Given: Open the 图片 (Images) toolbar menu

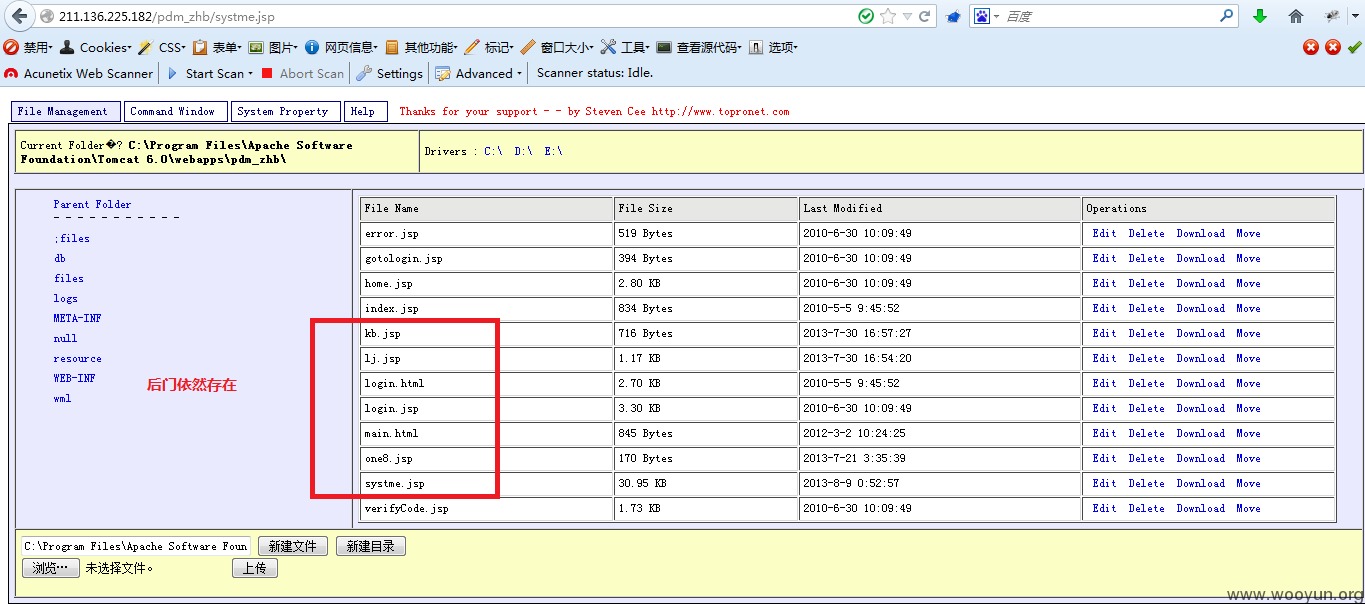Looking at the screenshot, I should (274, 47).
